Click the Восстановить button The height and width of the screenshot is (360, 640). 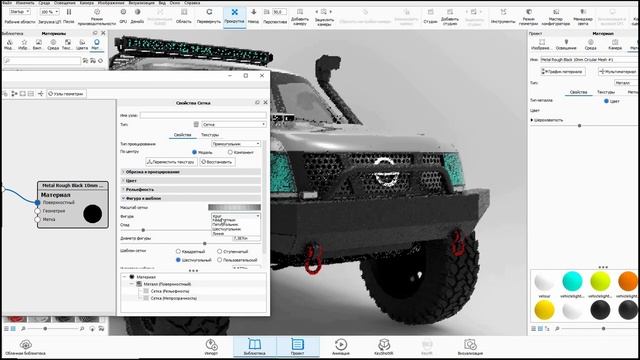pos(217,162)
